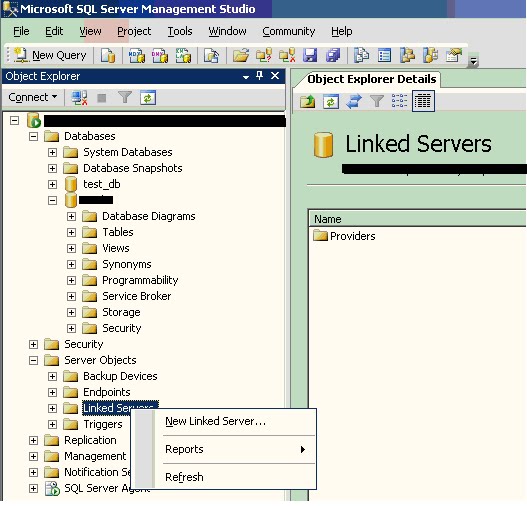Click the Up folder icon in Details pane
The image size is (527, 506).
pyautogui.click(x=308, y=101)
